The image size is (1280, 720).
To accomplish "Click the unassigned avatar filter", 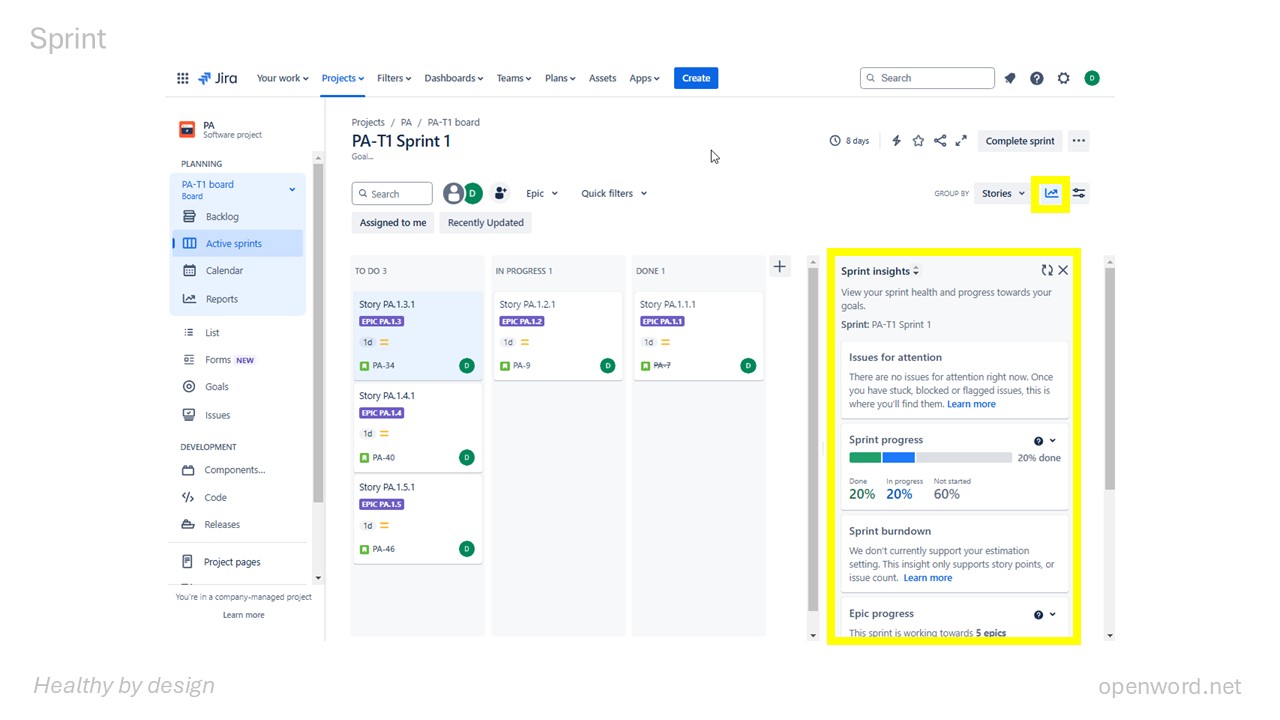I will pyautogui.click(x=453, y=193).
